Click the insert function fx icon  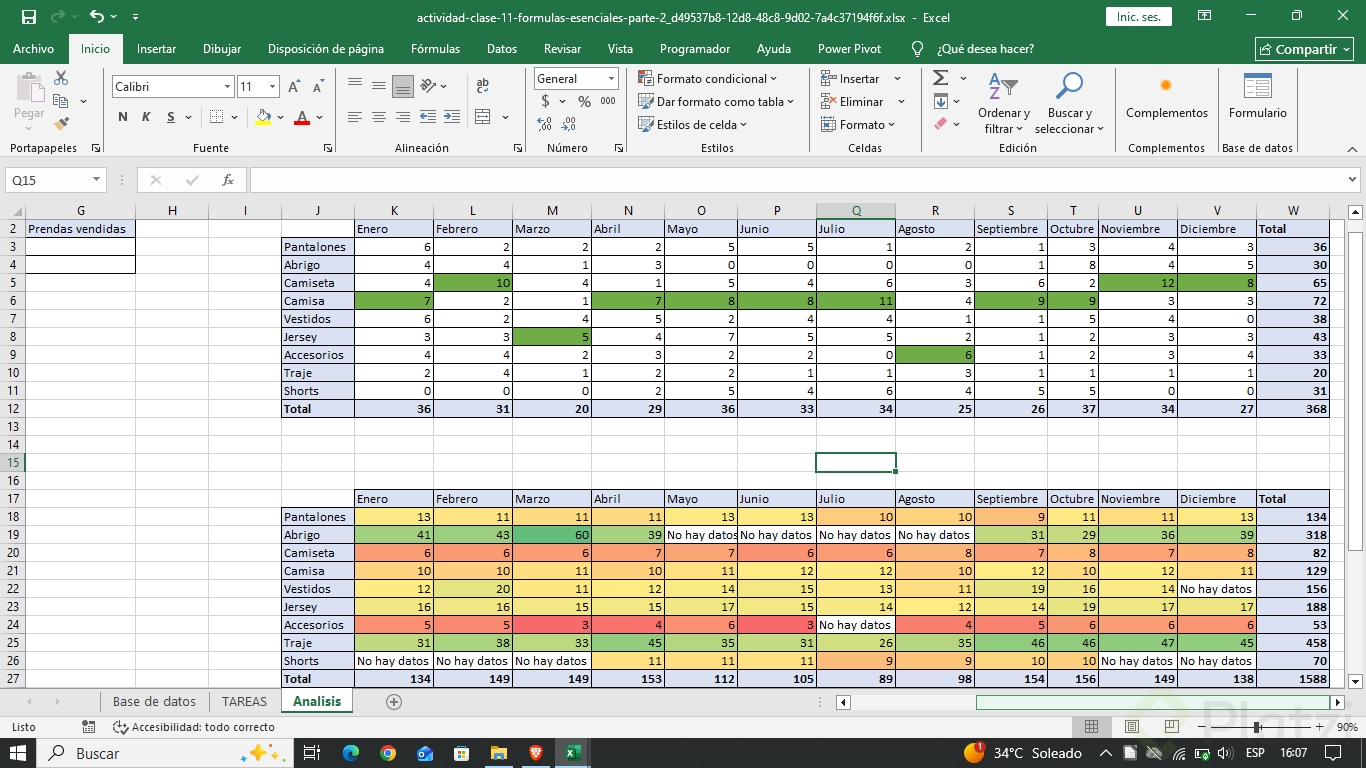[x=228, y=180]
